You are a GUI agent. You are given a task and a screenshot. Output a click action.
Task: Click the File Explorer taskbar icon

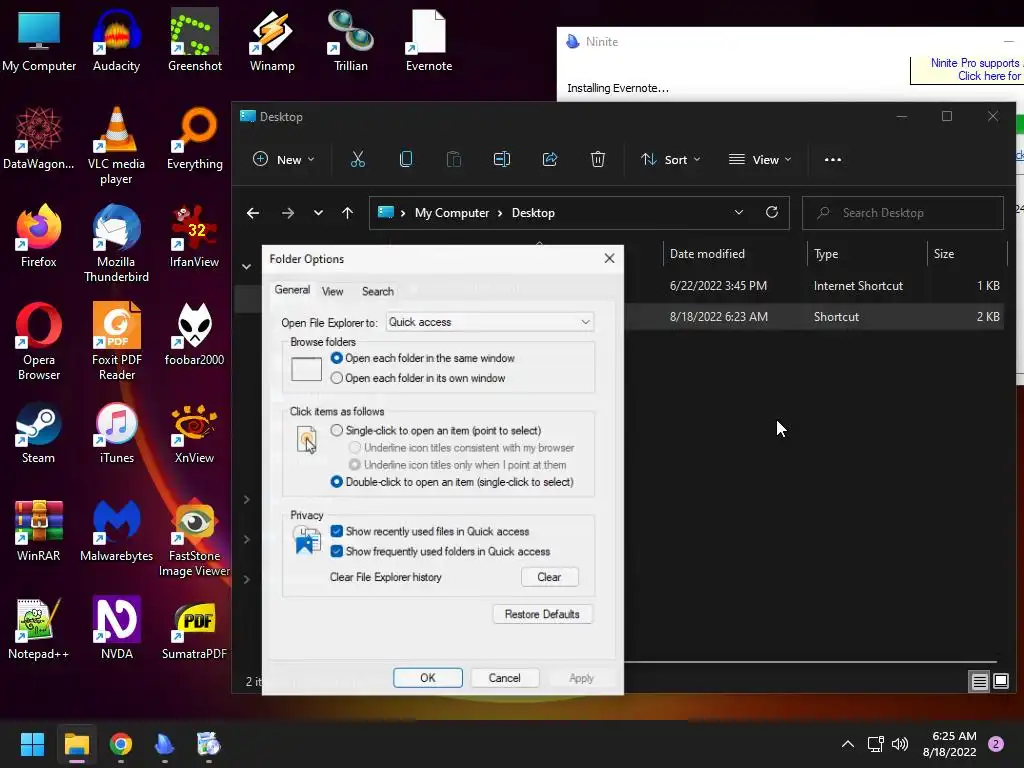pos(76,744)
